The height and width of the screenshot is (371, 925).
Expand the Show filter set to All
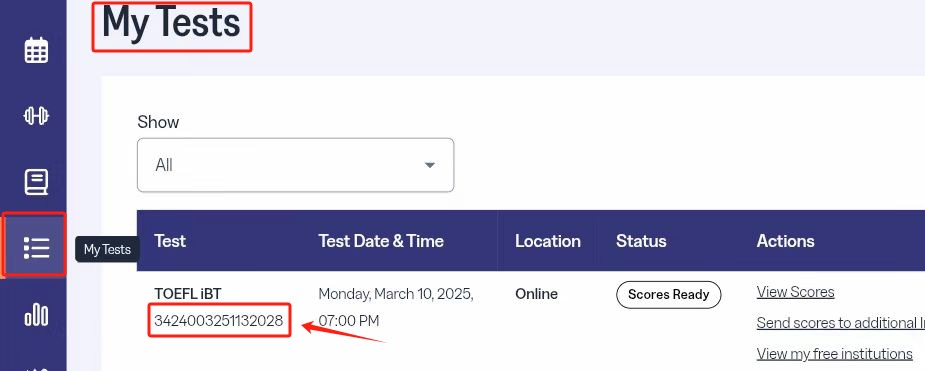click(x=296, y=165)
